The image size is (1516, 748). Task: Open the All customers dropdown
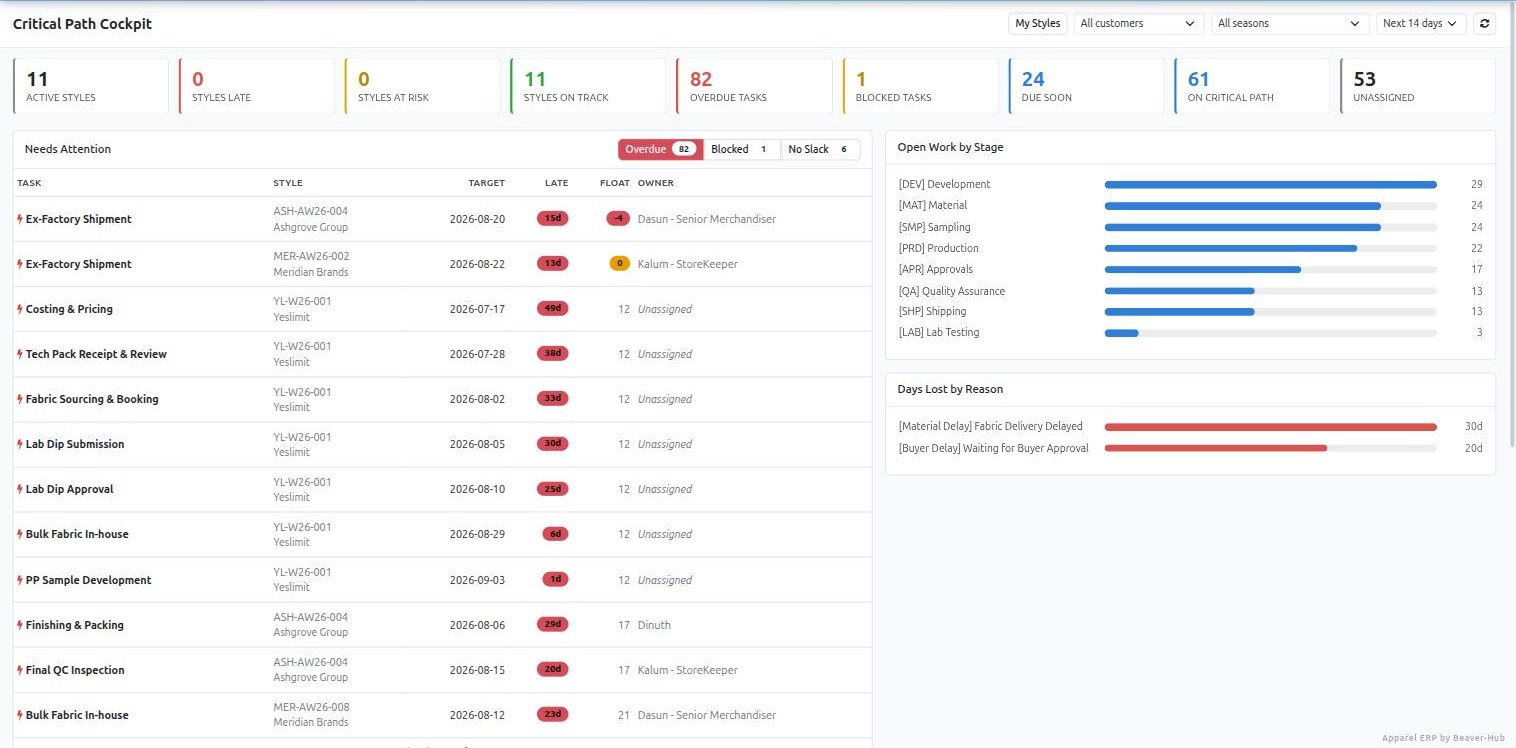tap(1139, 23)
